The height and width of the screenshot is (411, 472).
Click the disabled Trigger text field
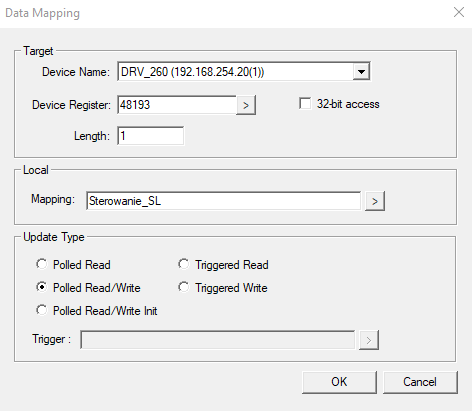[x=218, y=340]
